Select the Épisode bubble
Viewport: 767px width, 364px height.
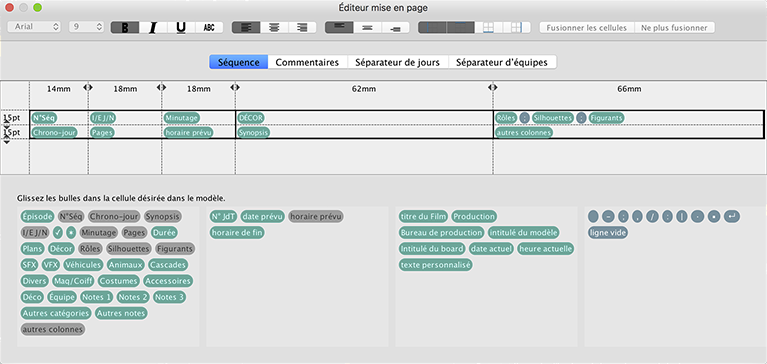click(37, 216)
